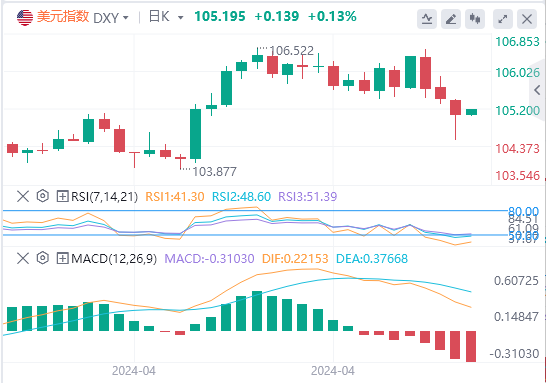Click the MACD:-0.31030 value
This screenshot has height=383, width=546.
(209, 259)
